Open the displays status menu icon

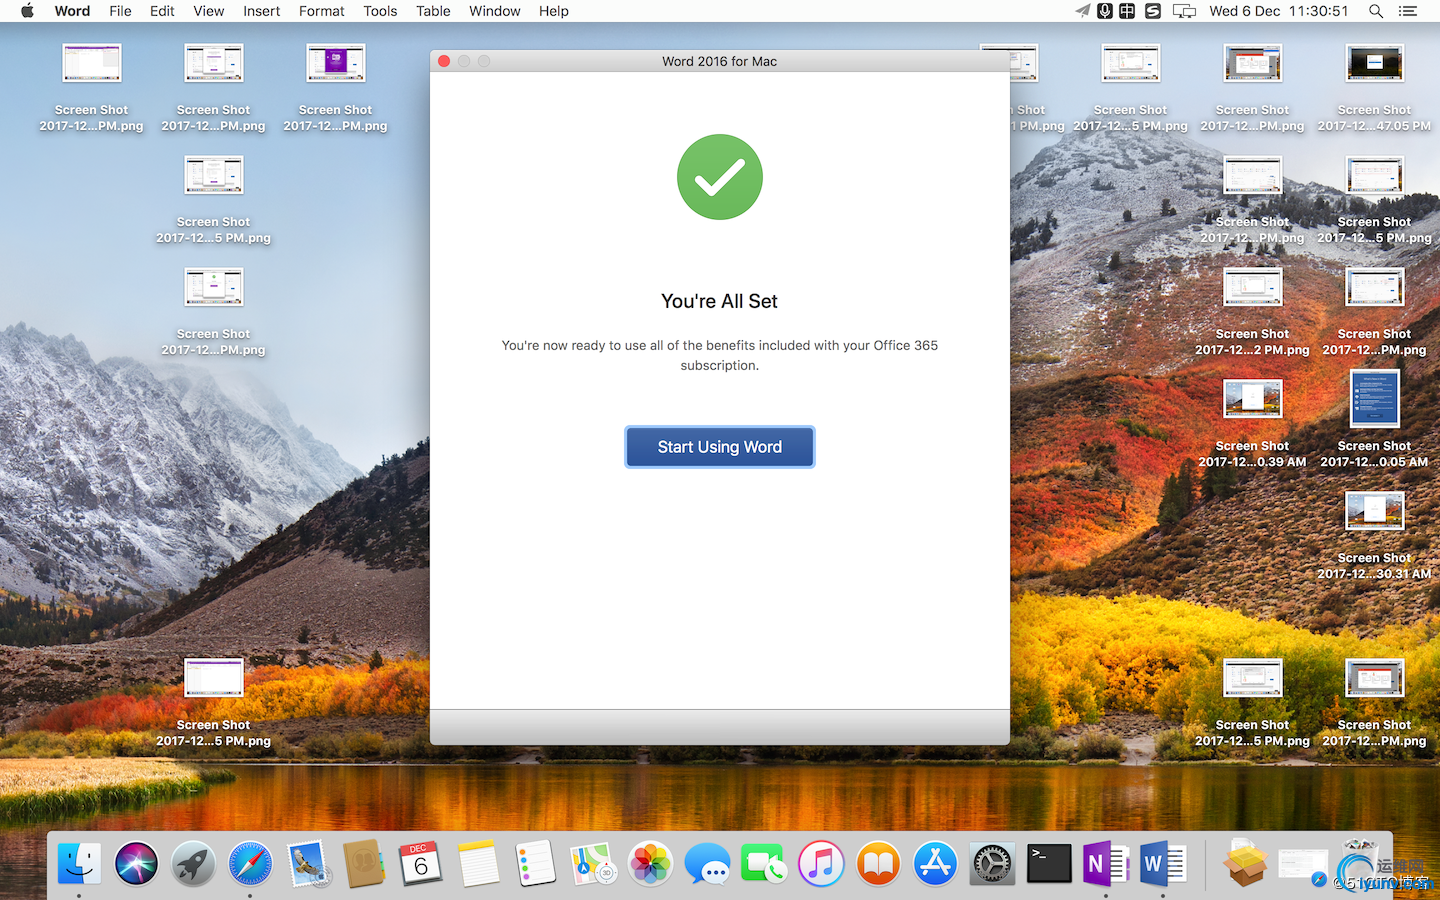pos(1184,11)
